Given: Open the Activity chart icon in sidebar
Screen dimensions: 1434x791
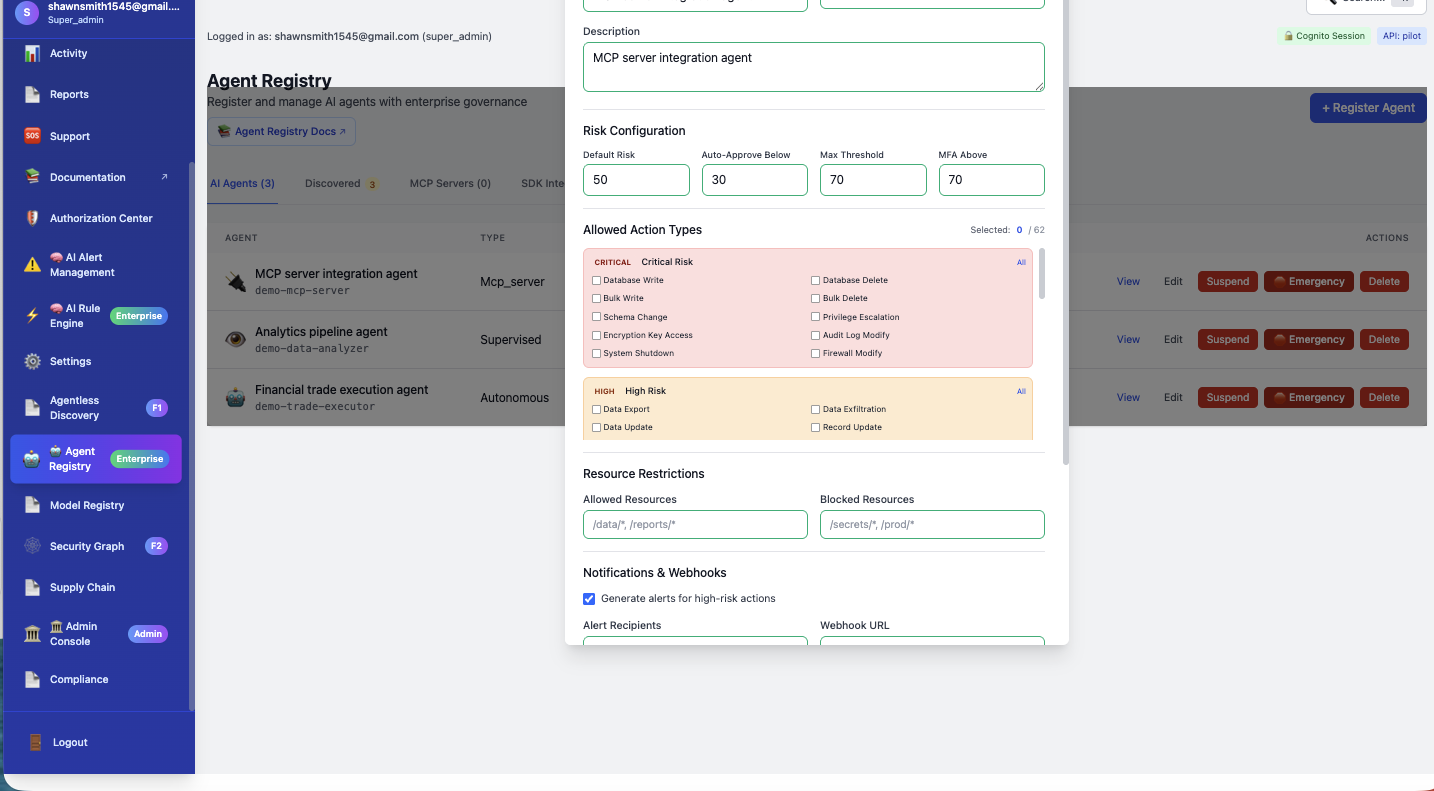Looking at the screenshot, I should 32,54.
